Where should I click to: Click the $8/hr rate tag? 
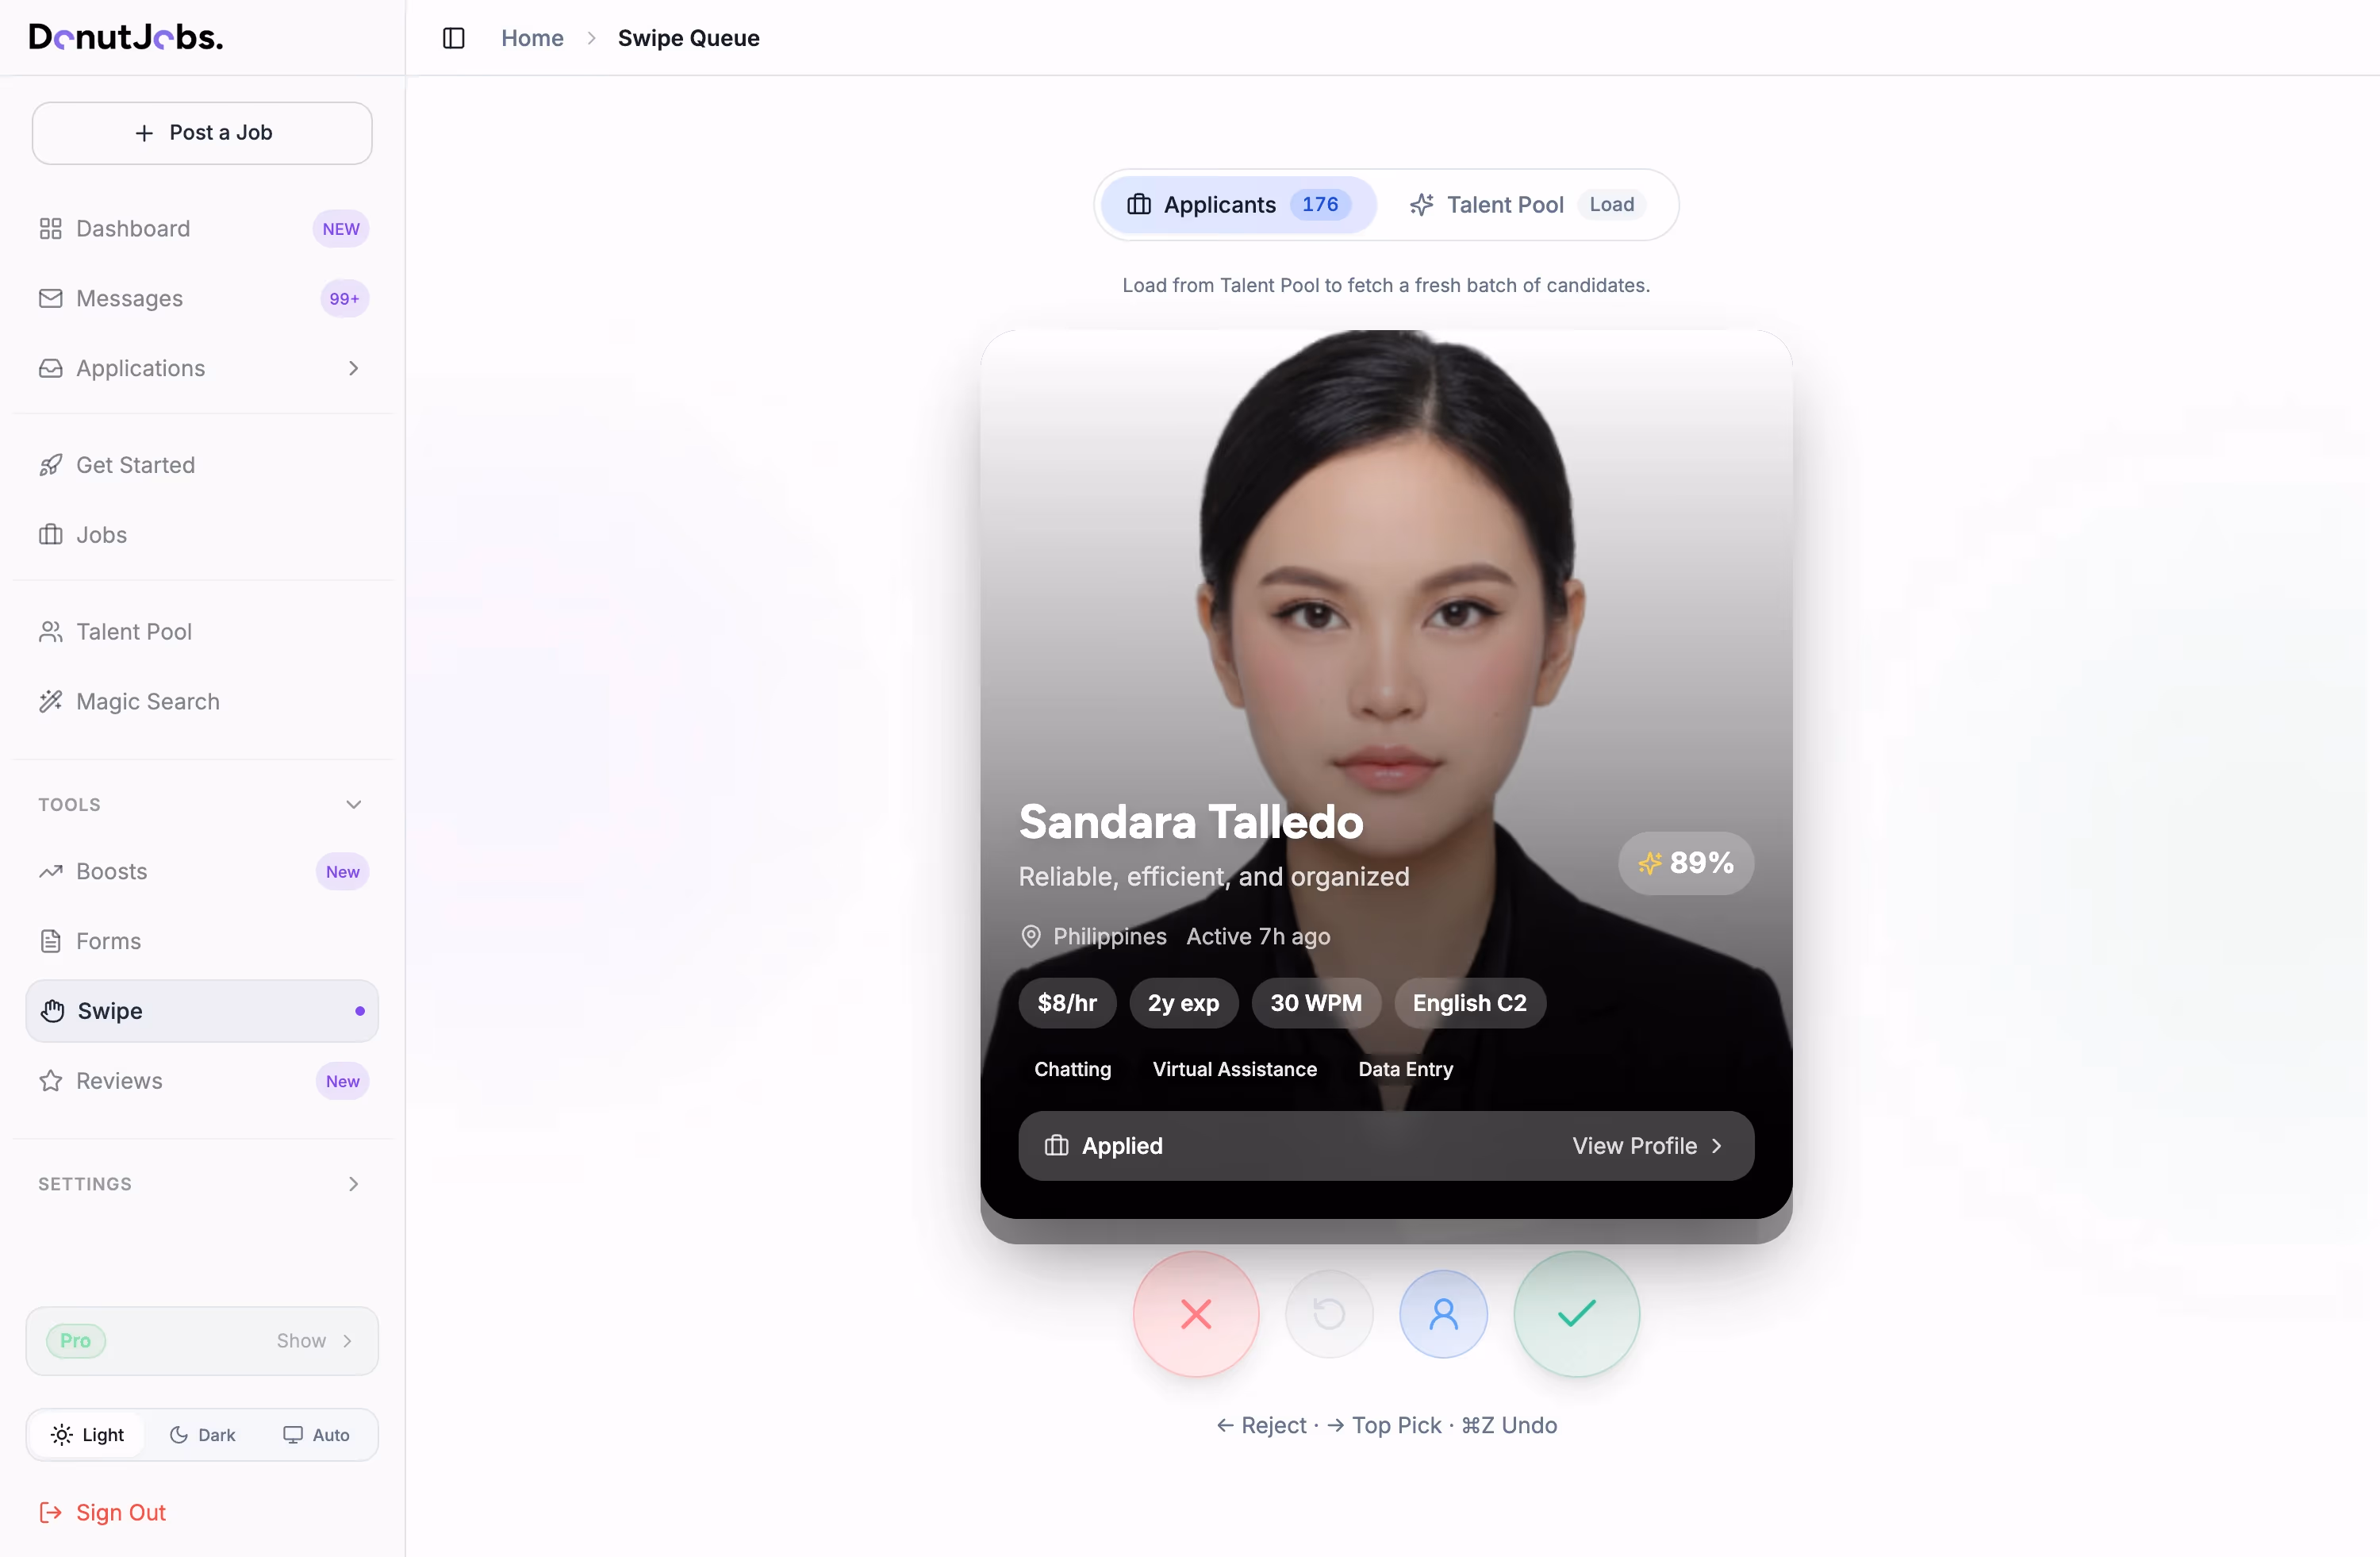(x=1067, y=1003)
